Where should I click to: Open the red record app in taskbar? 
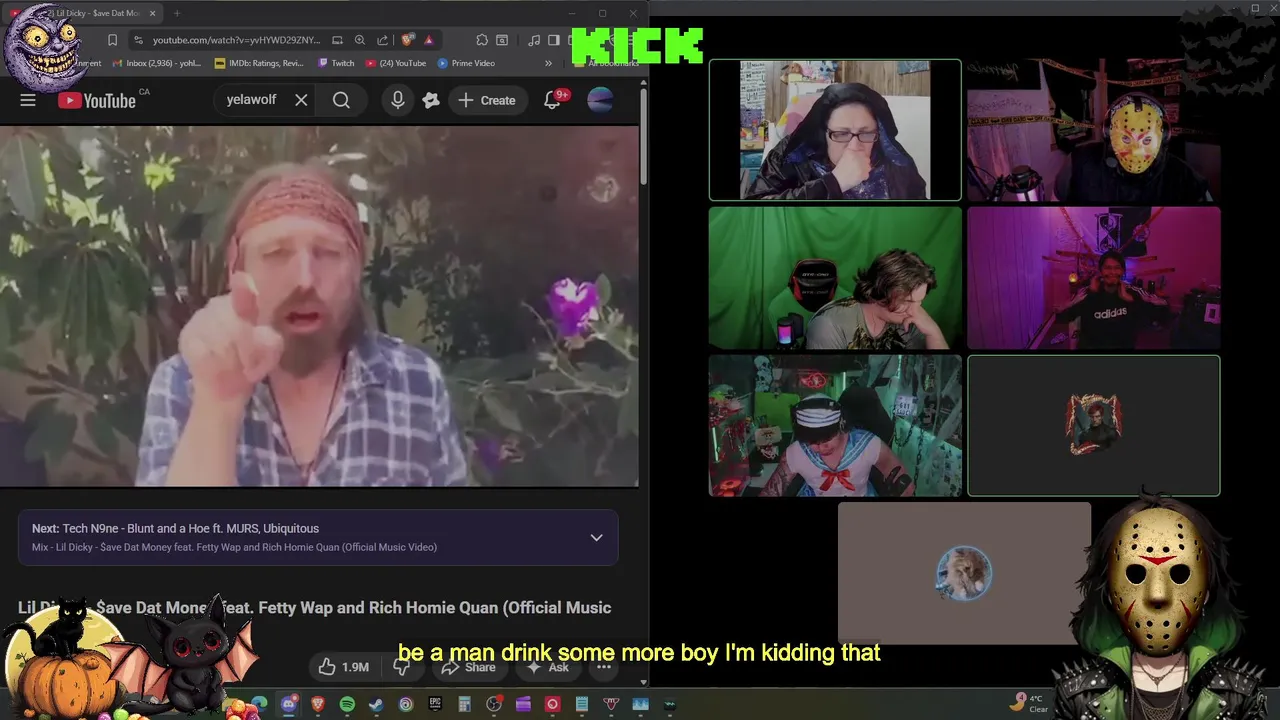coord(552,704)
